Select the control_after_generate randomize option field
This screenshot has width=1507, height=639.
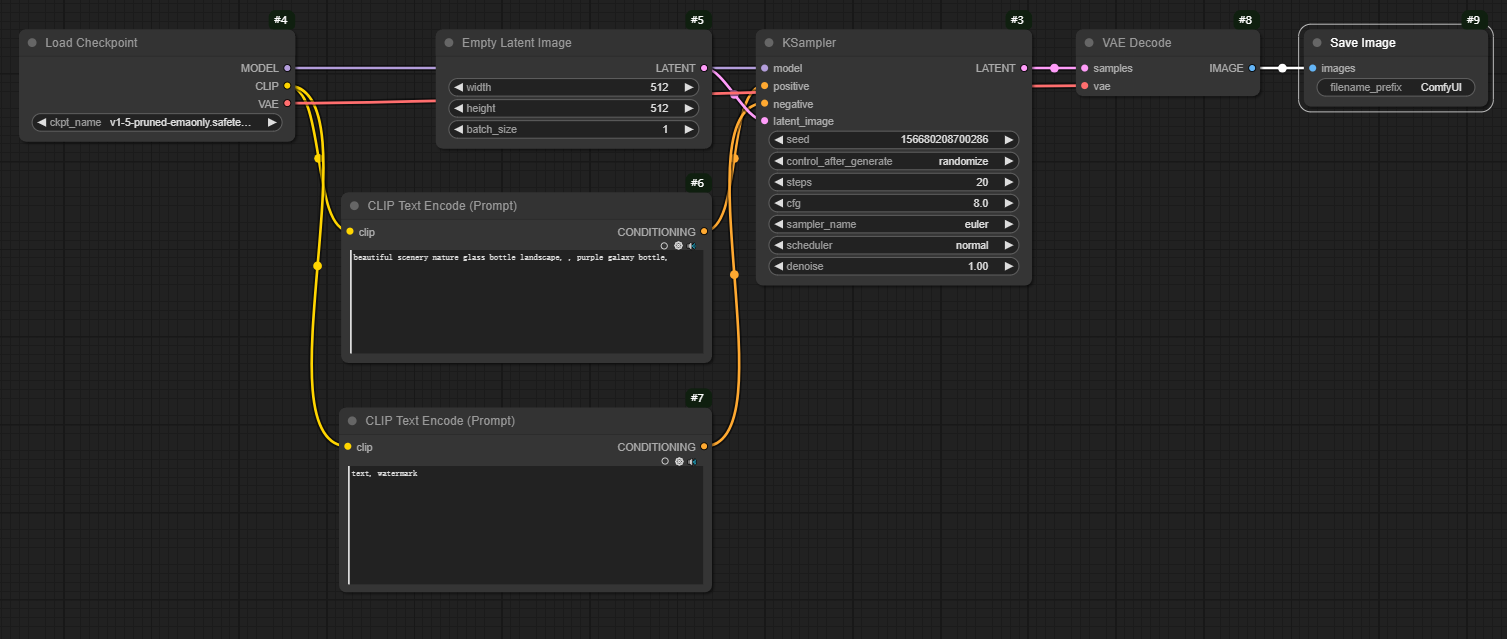click(x=893, y=161)
